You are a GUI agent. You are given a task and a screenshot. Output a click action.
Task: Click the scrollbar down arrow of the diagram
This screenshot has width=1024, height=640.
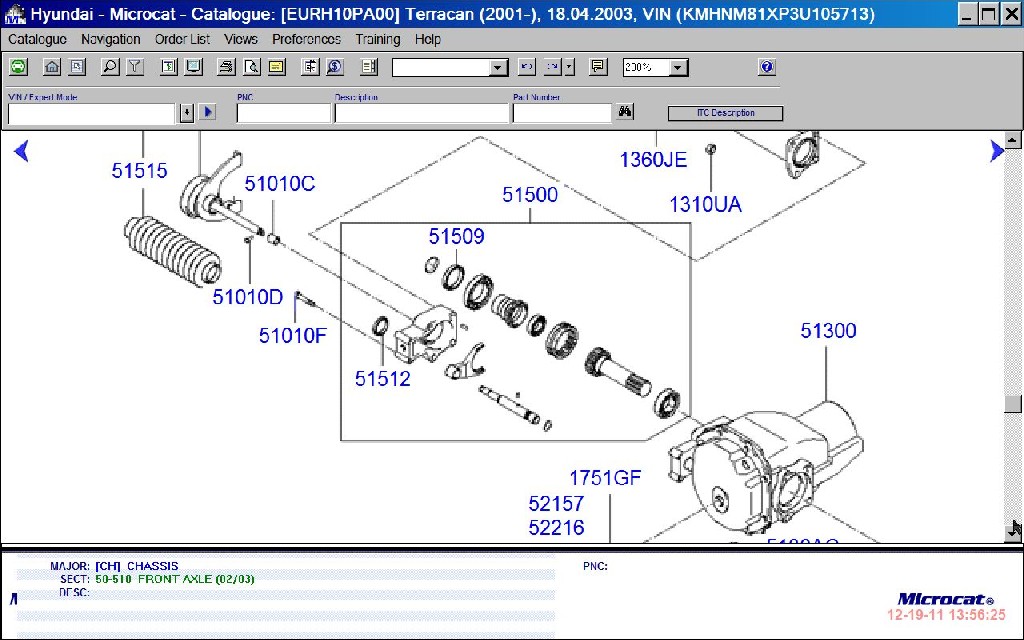click(x=1012, y=532)
